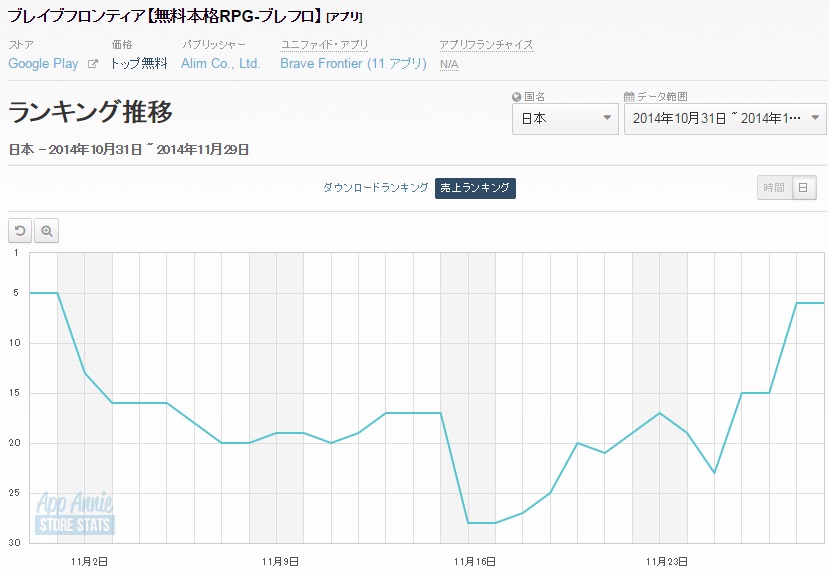Image resolution: width=829 pixels, height=572 pixels.
Task: Open the 日本 country dropdown
Action: click(565, 118)
